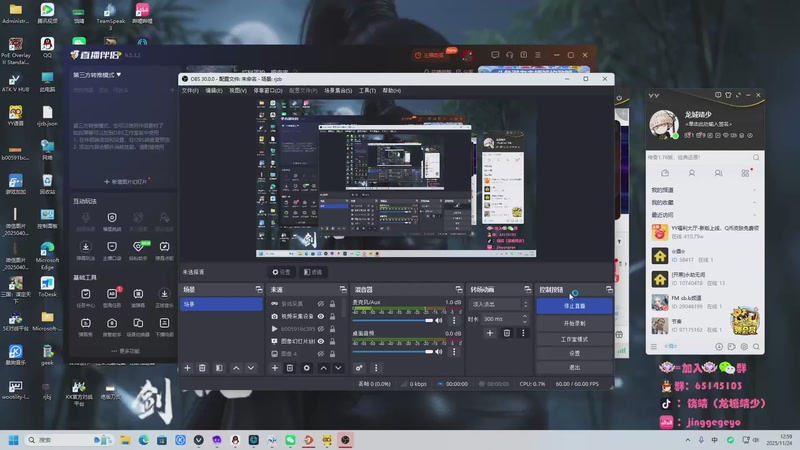Delete selected source with trash icon
Viewport: 800px width, 450px height.
point(290,368)
